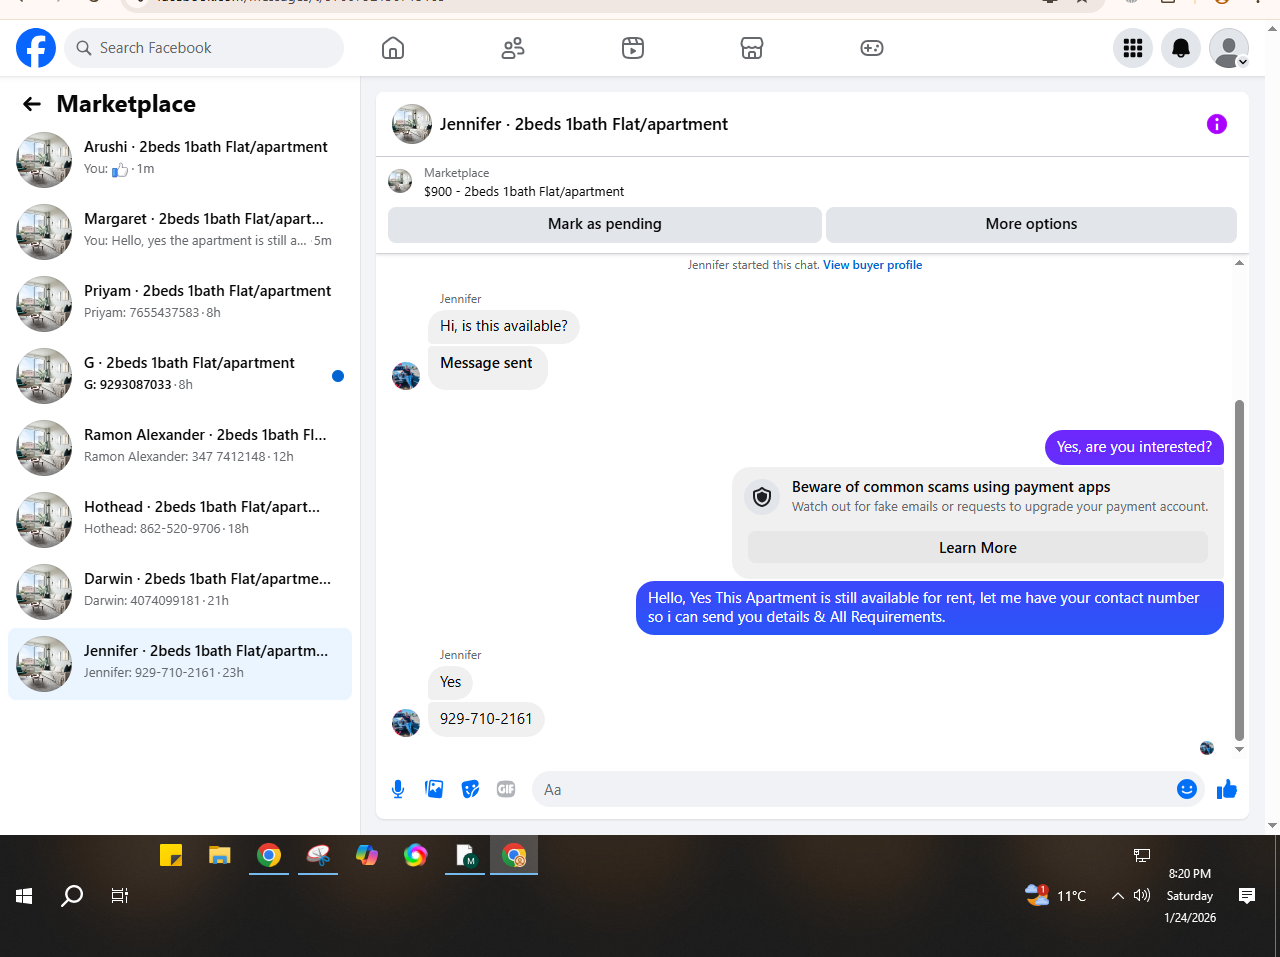Click the volume speaker tray icon
This screenshot has height=957, width=1280.
1142,896
